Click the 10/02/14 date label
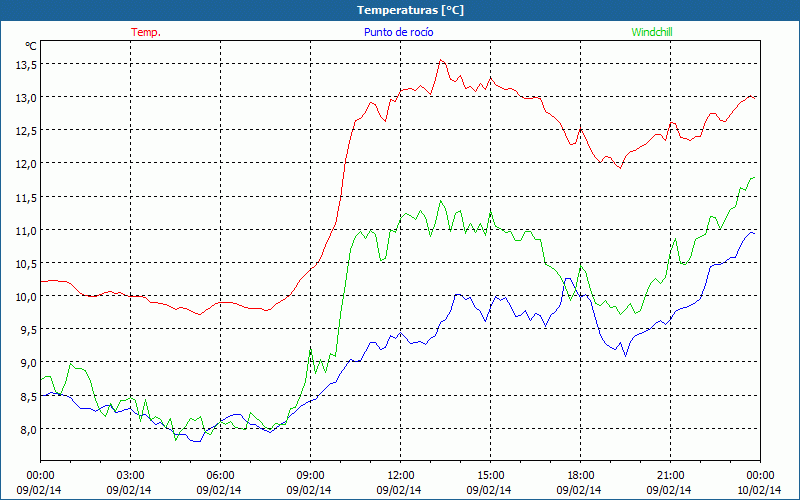This screenshot has width=800, height=500. pyautogui.click(x=759, y=490)
